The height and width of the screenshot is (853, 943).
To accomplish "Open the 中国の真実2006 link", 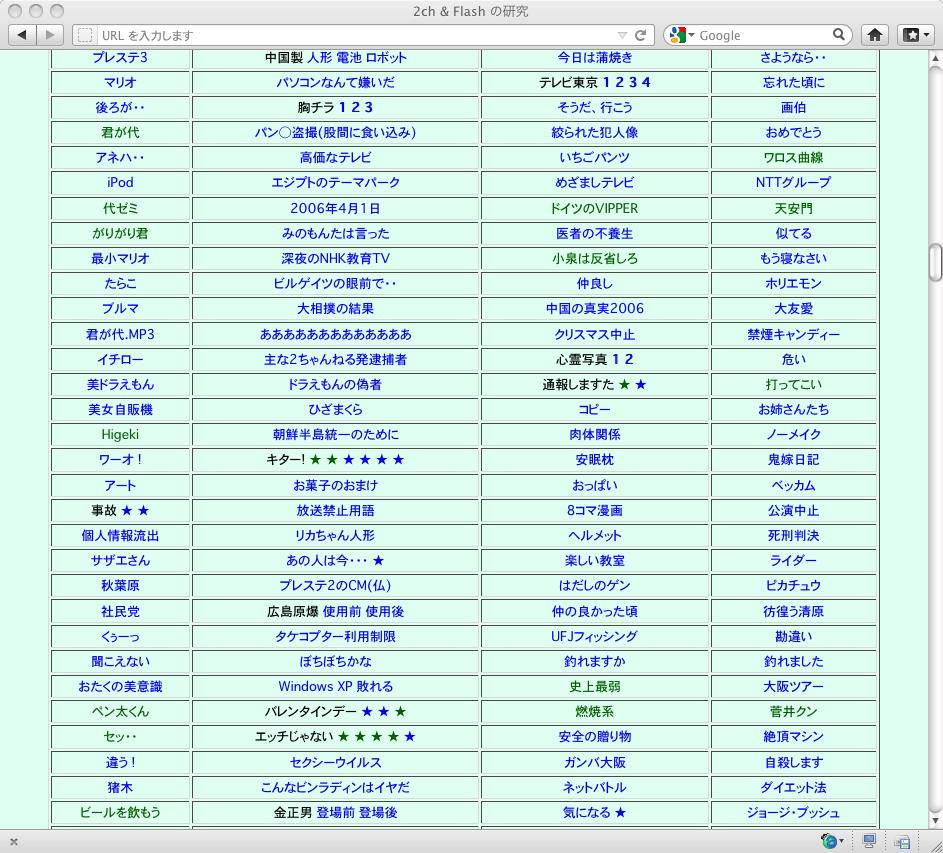I will click(594, 309).
